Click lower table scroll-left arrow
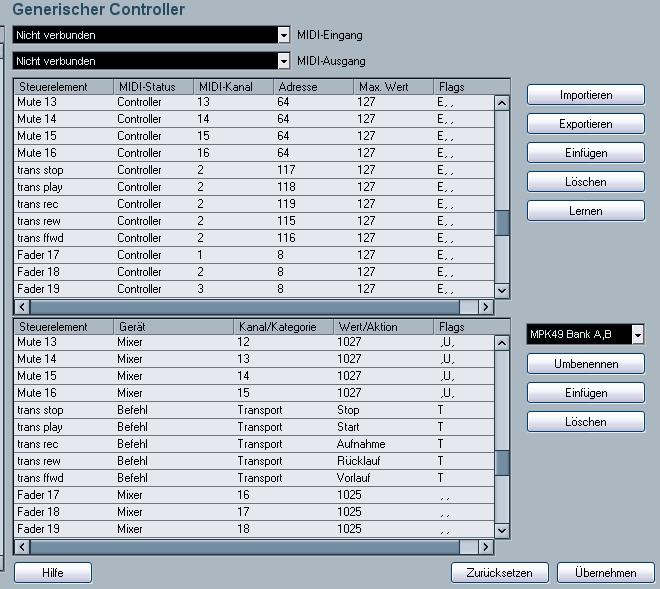This screenshot has width=660, height=589. pyautogui.click(x=22, y=547)
